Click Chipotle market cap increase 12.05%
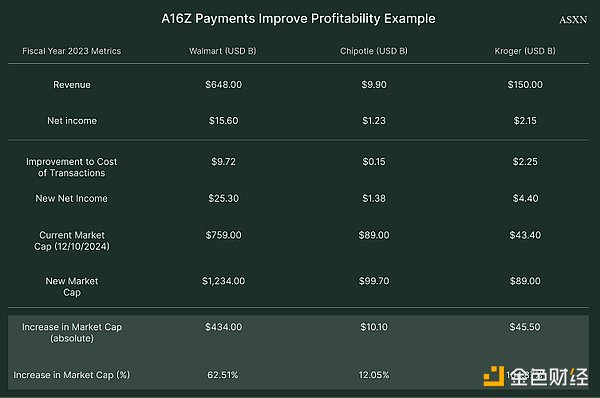The image size is (600, 398). pyautogui.click(x=374, y=375)
